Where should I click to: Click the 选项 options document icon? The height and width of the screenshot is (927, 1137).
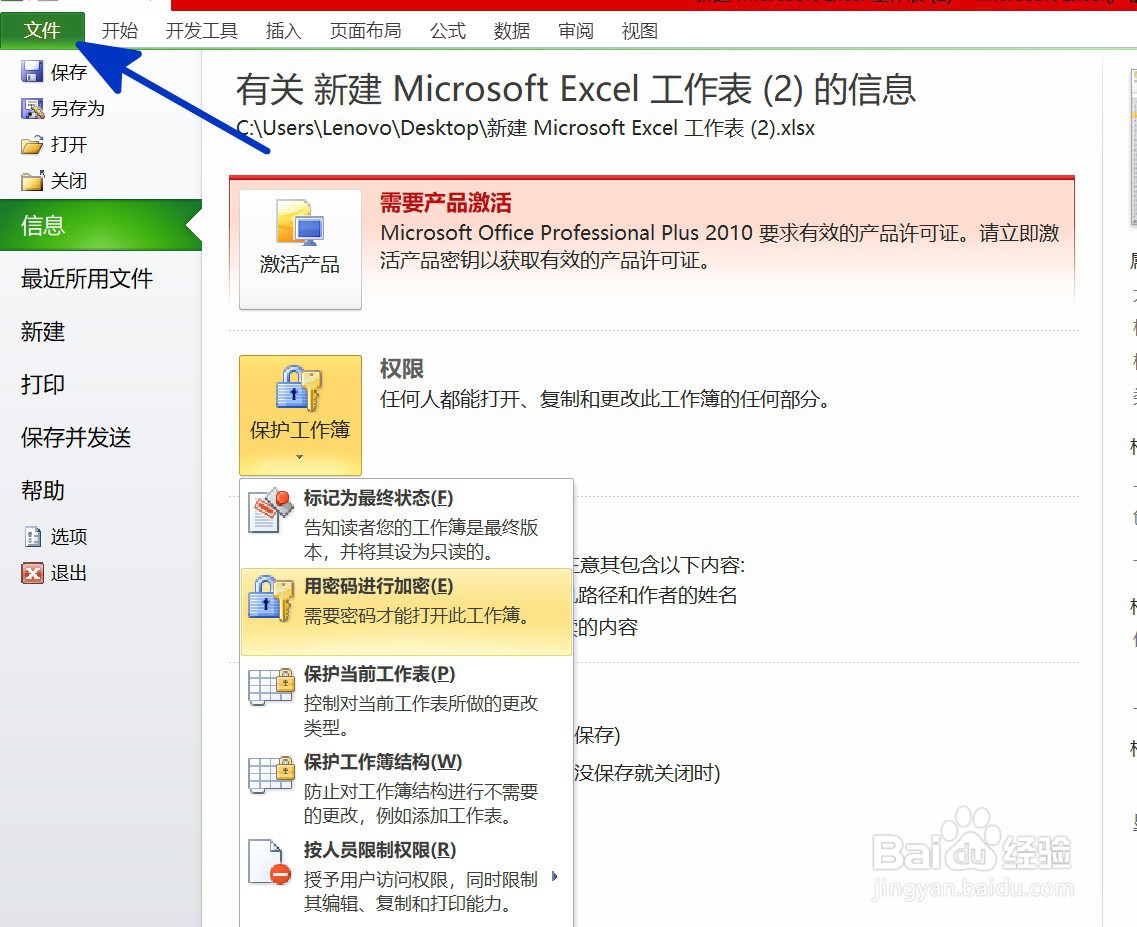tap(33, 536)
